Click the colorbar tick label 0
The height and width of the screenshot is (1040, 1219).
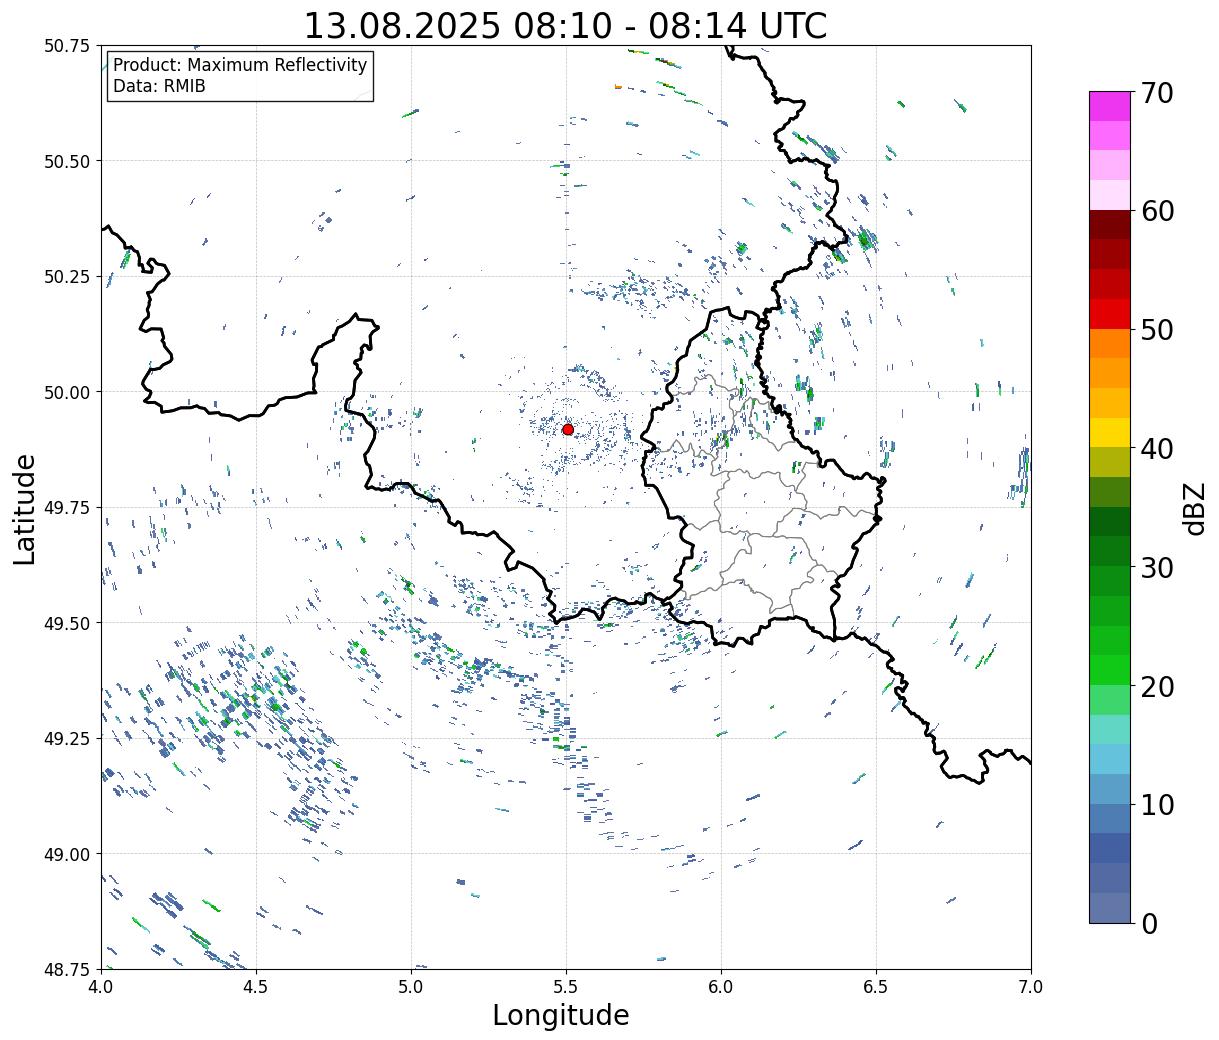1149,923
